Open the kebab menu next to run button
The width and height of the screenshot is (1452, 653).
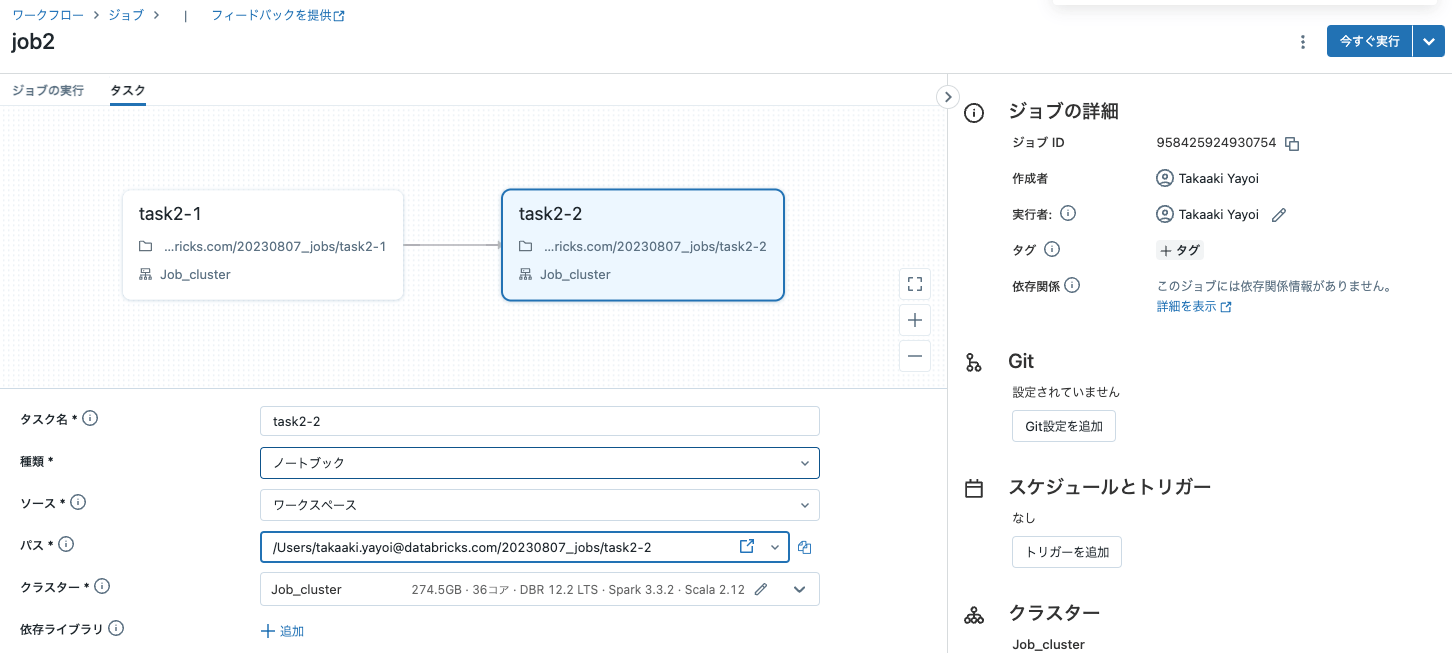click(x=1302, y=42)
